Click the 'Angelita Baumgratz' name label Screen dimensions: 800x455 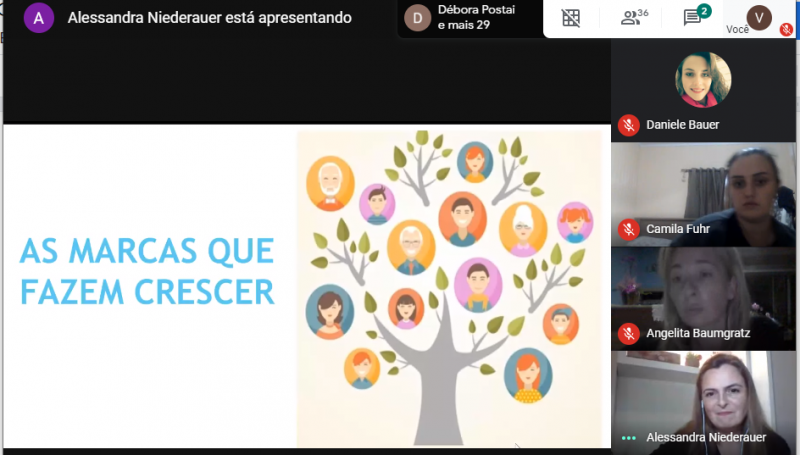(698, 334)
